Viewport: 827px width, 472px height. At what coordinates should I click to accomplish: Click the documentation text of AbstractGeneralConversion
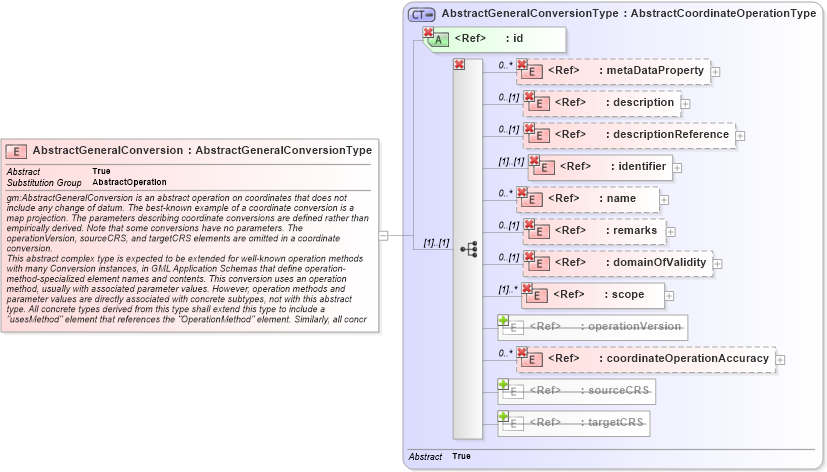(188, 258)
